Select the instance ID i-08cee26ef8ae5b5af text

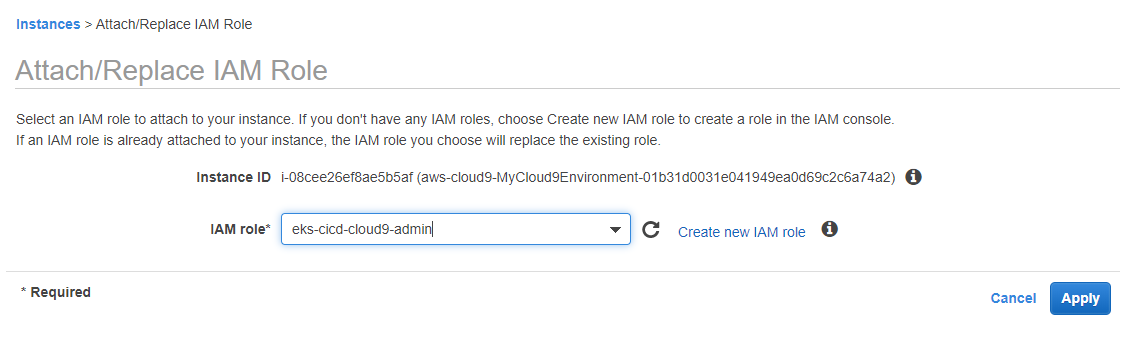[345, 177]
